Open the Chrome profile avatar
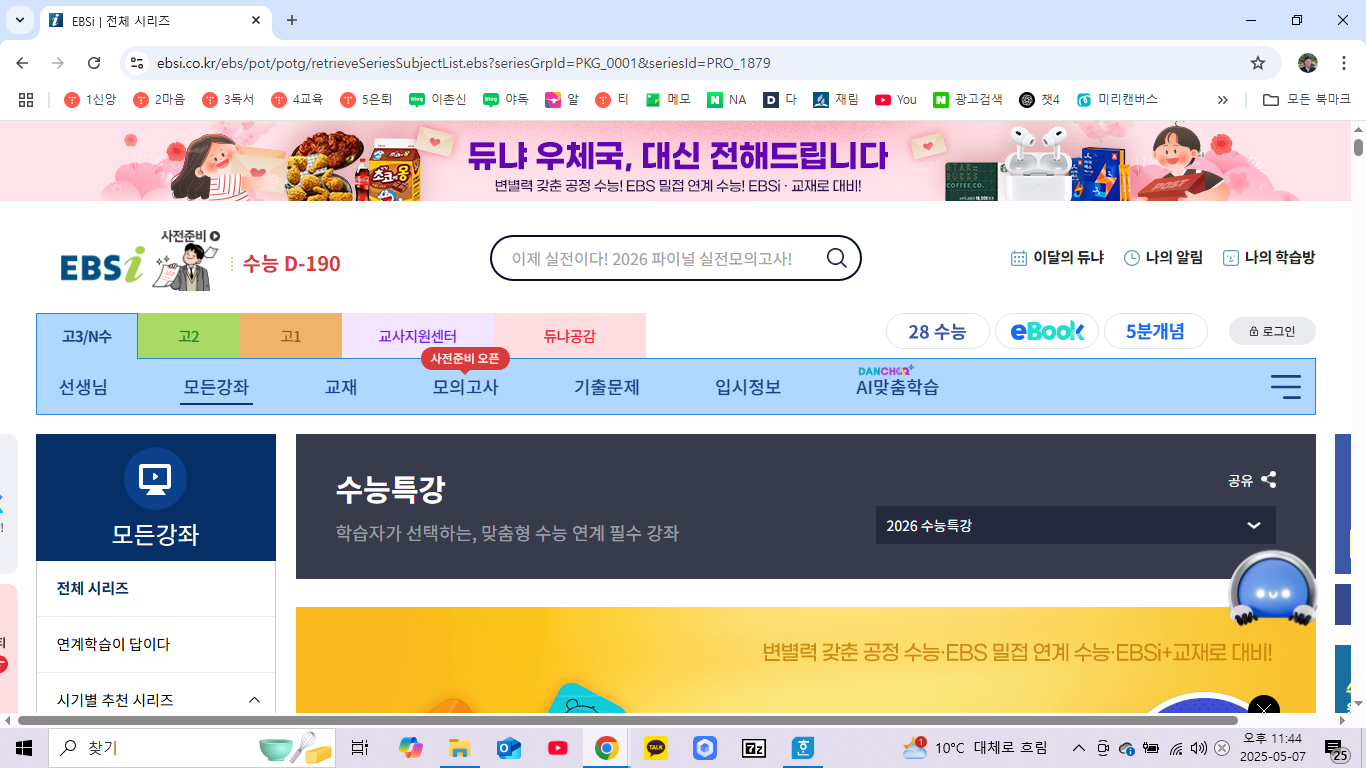1366x768 pixels. pyautogui.click(x=1308, y=63)
